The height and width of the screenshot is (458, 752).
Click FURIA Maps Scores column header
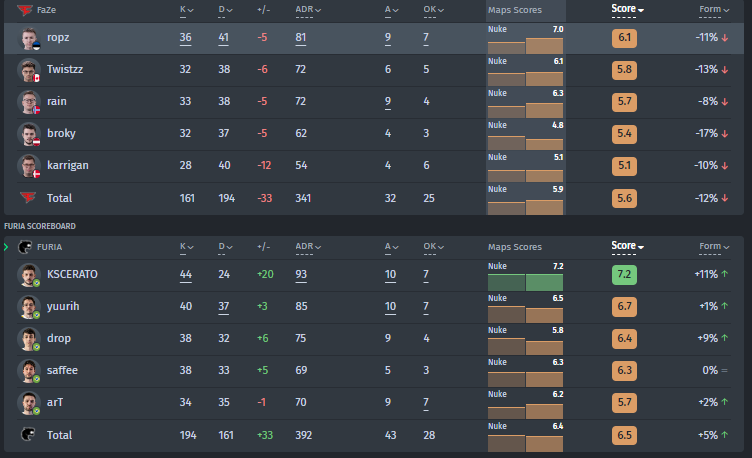515,247
